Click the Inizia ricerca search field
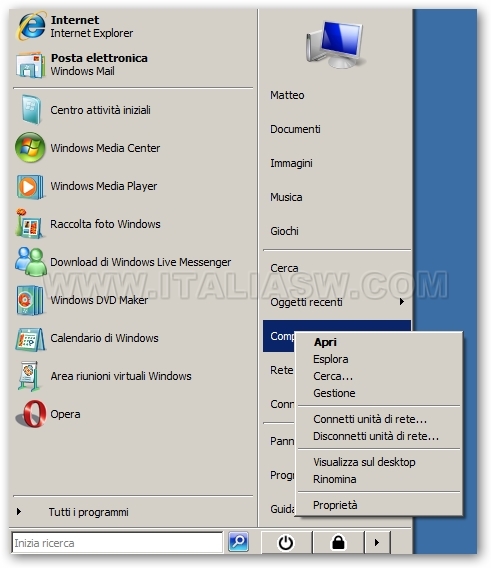 (117, 543)
